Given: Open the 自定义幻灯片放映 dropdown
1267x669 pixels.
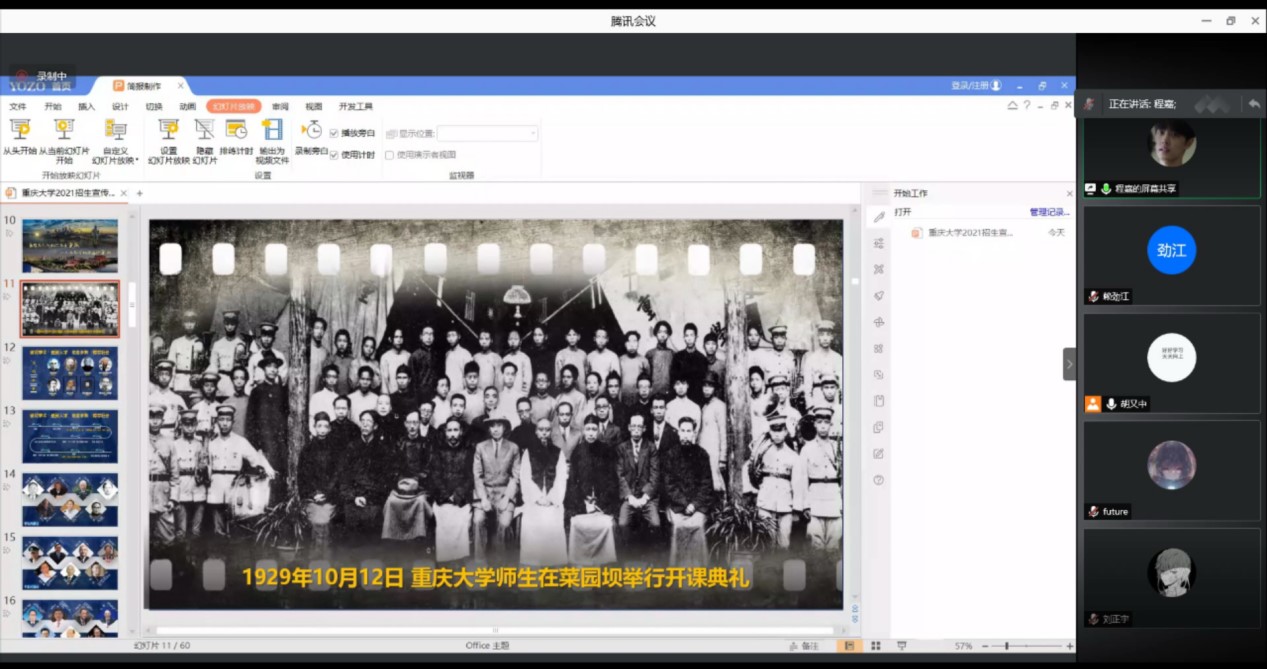Looking at the screenshot, I should coord(116,140).
